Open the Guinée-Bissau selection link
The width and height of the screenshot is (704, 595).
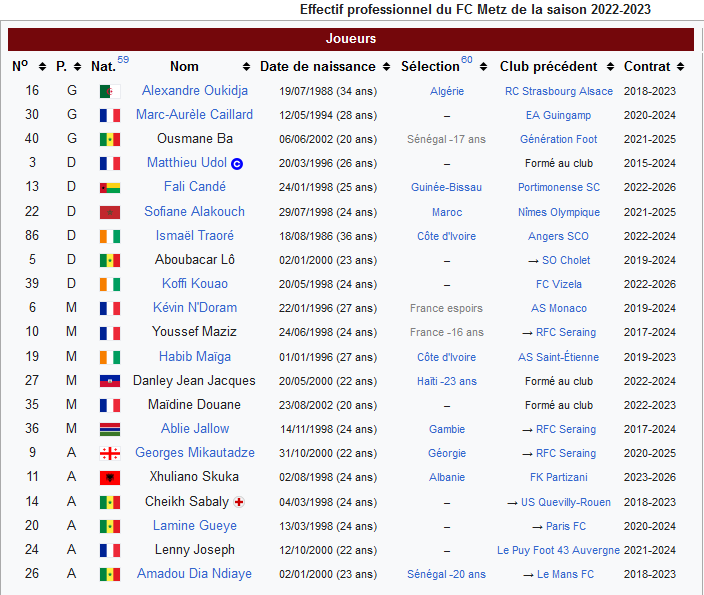point(447,187)
